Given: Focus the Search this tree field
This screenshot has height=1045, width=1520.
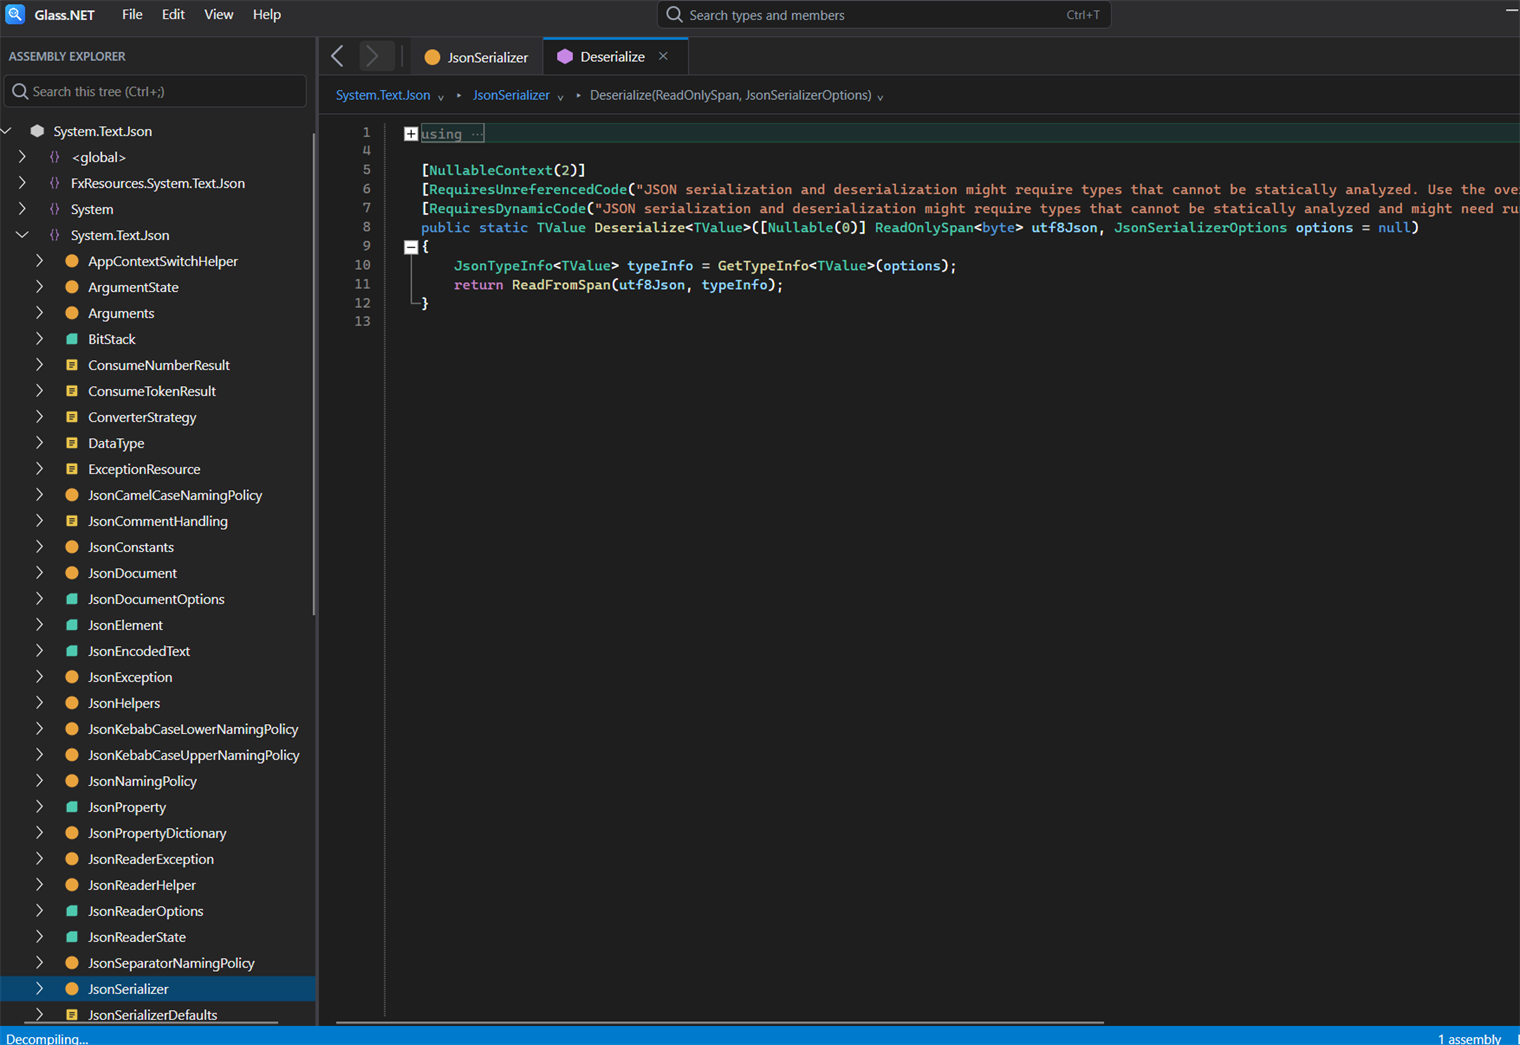Looking at the screenshot, I should click(156, 91).
